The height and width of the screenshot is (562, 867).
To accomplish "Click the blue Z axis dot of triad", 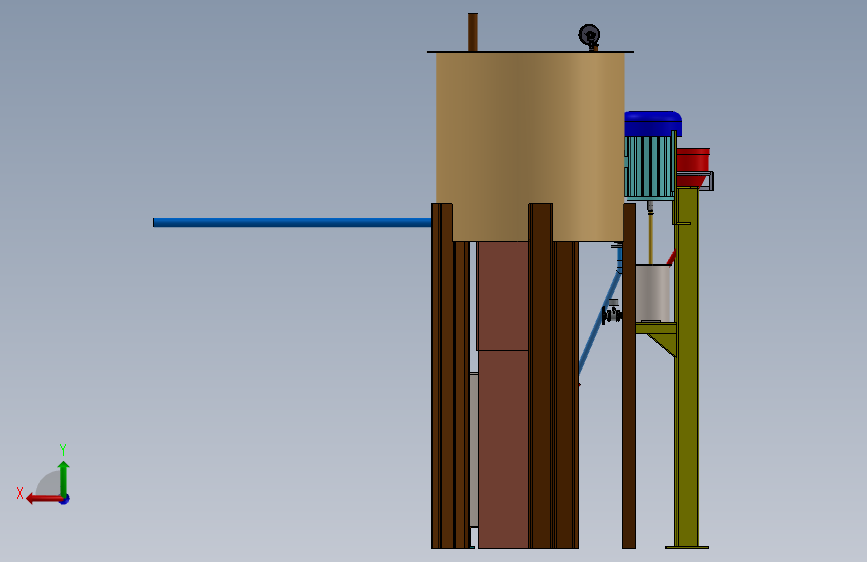I will [x=65, y=499].
